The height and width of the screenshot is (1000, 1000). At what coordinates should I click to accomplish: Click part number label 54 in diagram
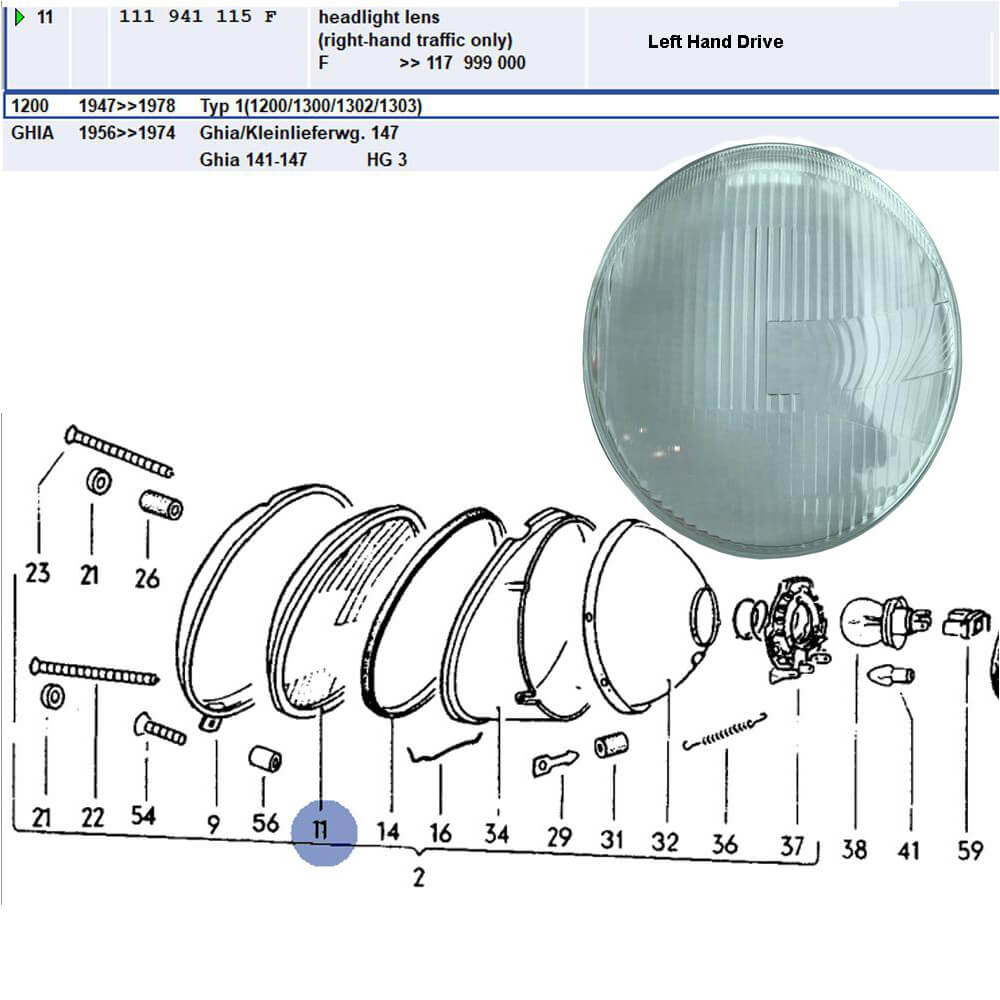(143, 816)
